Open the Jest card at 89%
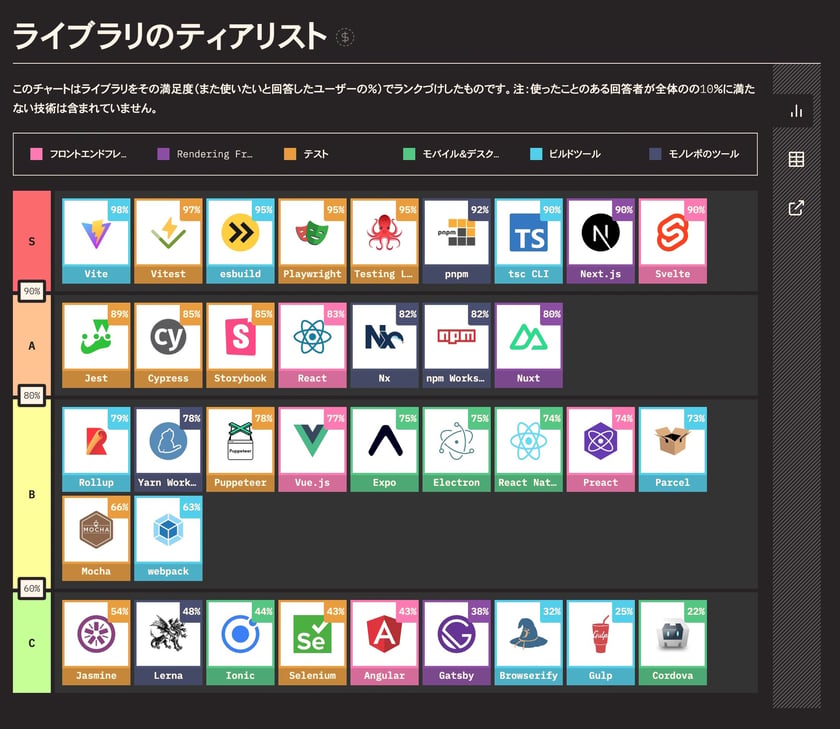Image resolution: width=840 pixels, height=729 pixels. click(x=96, y=345)
